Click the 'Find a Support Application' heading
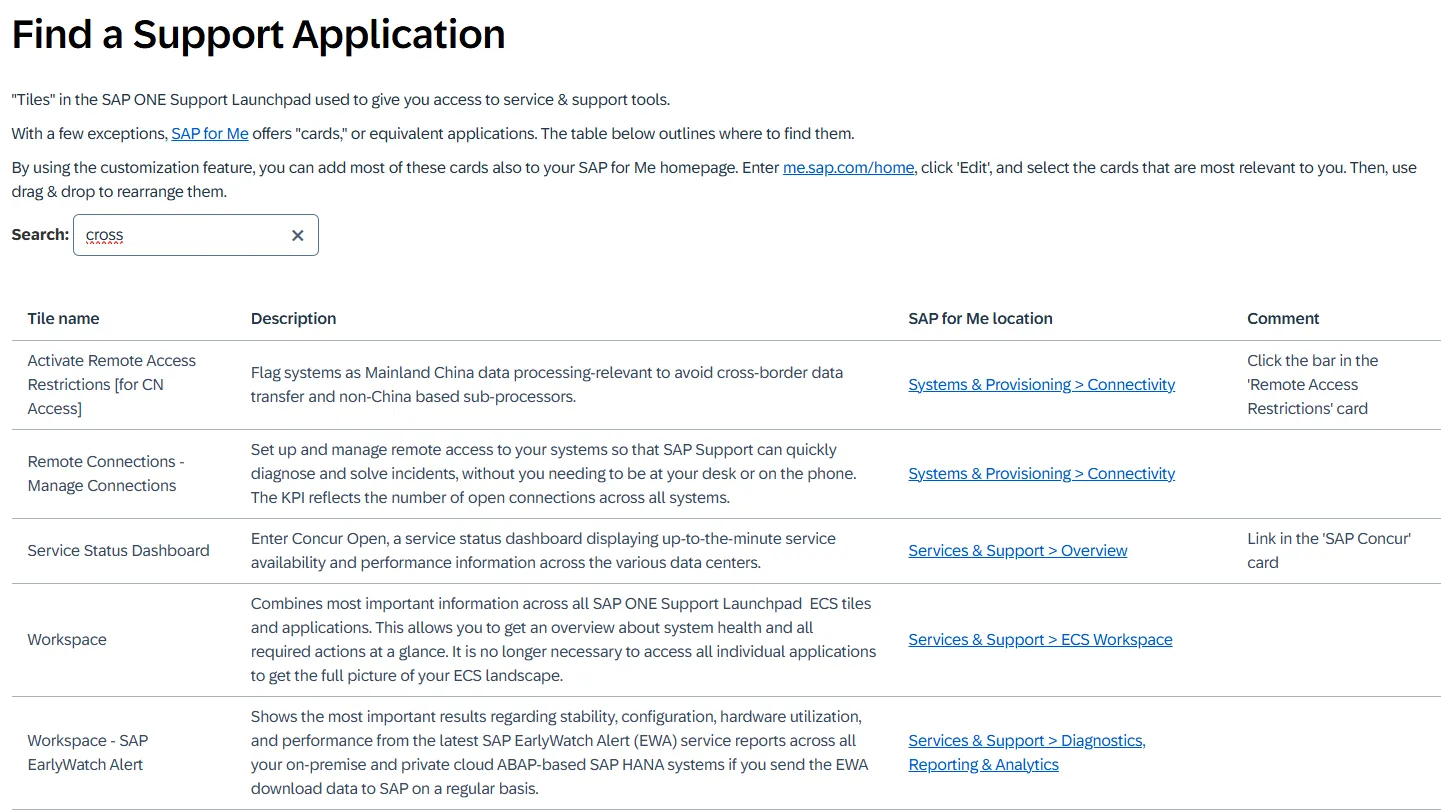The width and height of the screenshot is (1441, 810). coord(258,34)
